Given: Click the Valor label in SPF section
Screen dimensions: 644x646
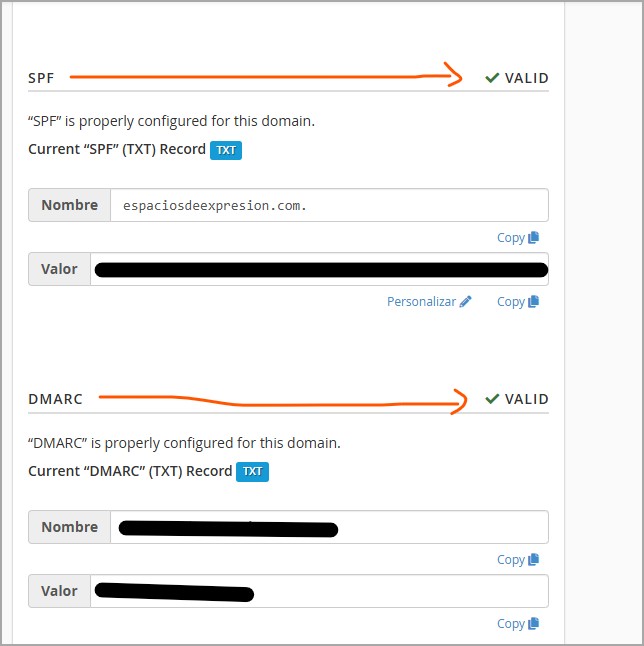Looking at the screenshot, I should pyautogui.click(x=60, y=269).
